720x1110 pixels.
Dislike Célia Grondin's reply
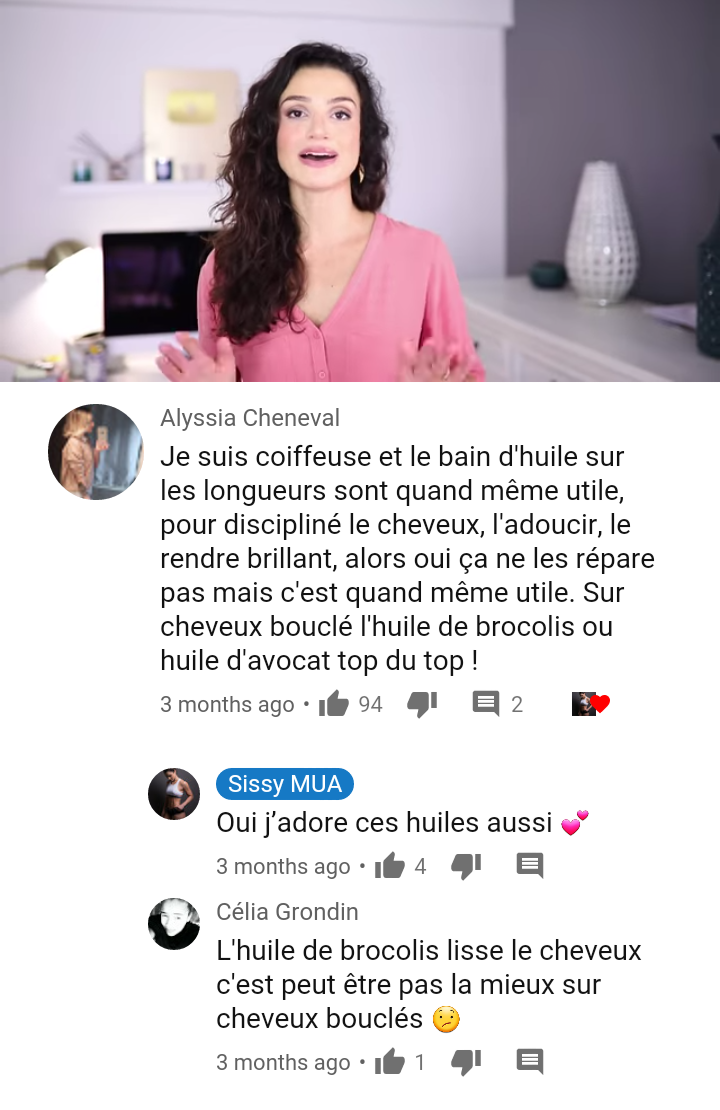point(467,1062)
